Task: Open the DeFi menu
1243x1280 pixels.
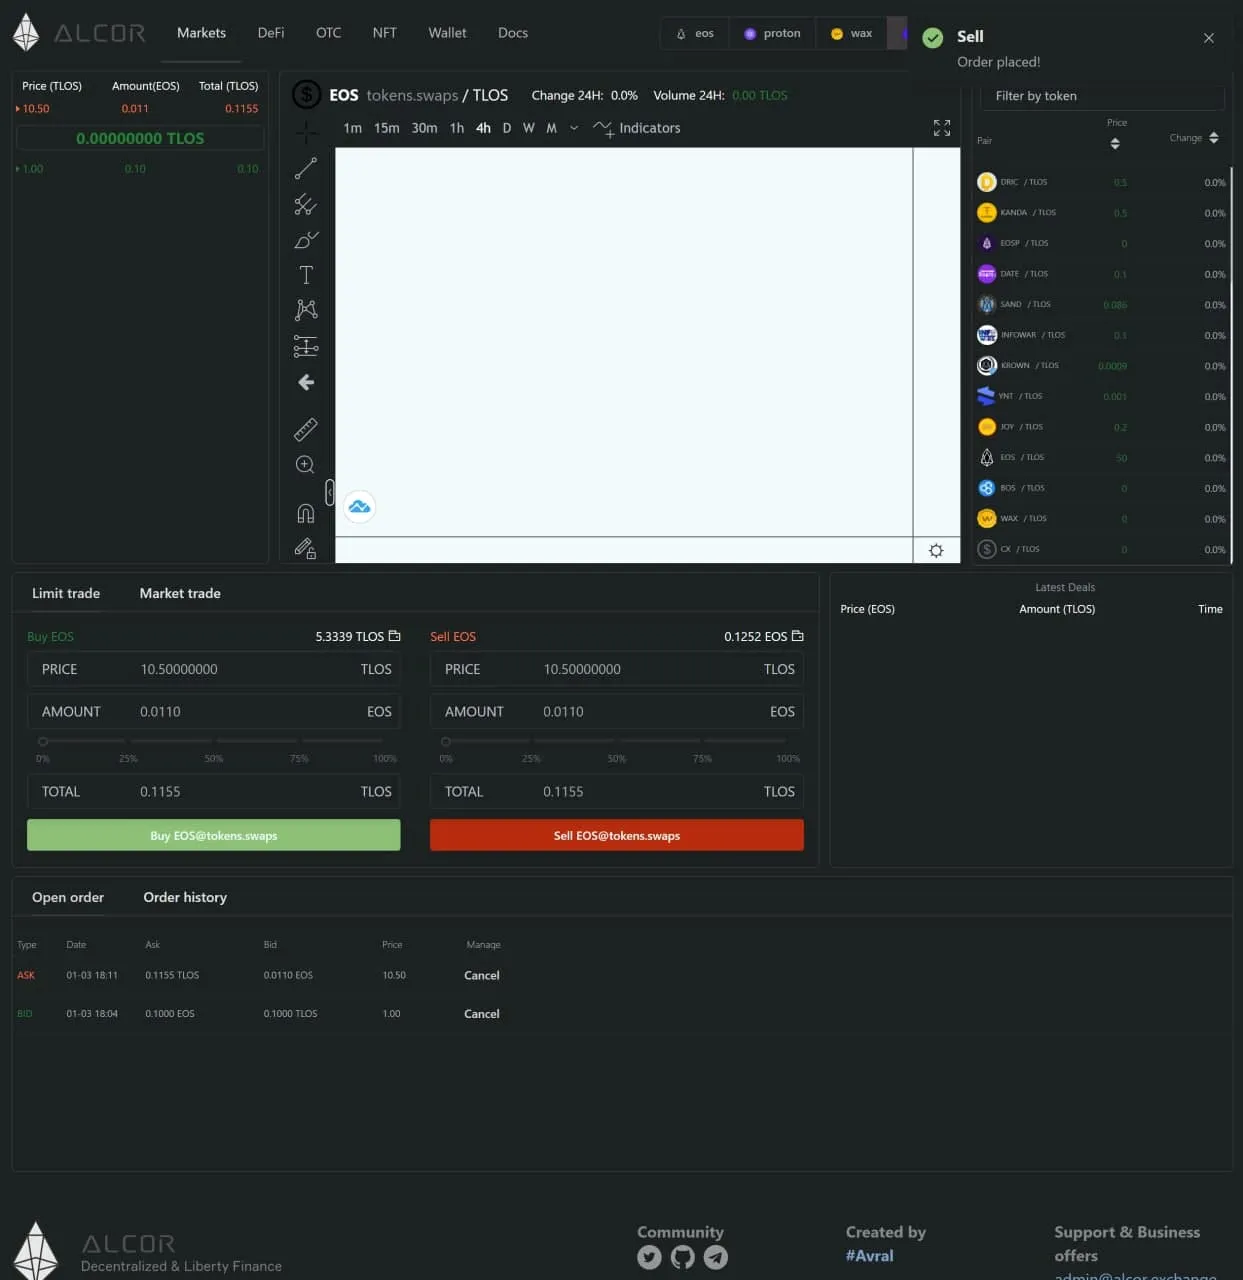Action: 271,33
